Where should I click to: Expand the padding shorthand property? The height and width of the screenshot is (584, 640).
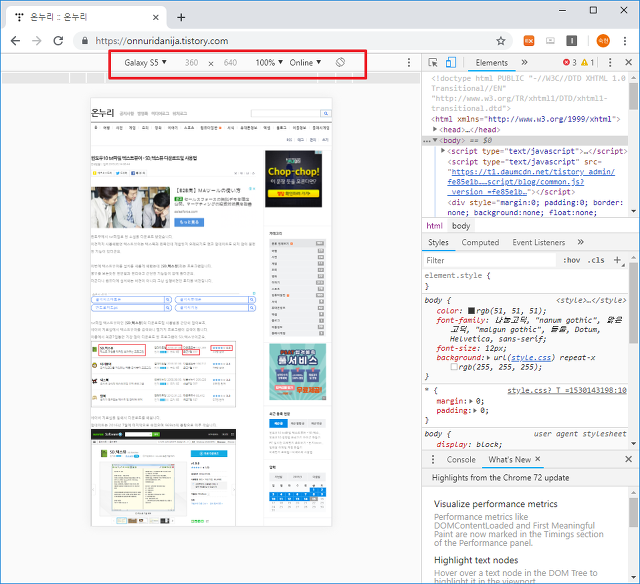[x=475, y=411]
